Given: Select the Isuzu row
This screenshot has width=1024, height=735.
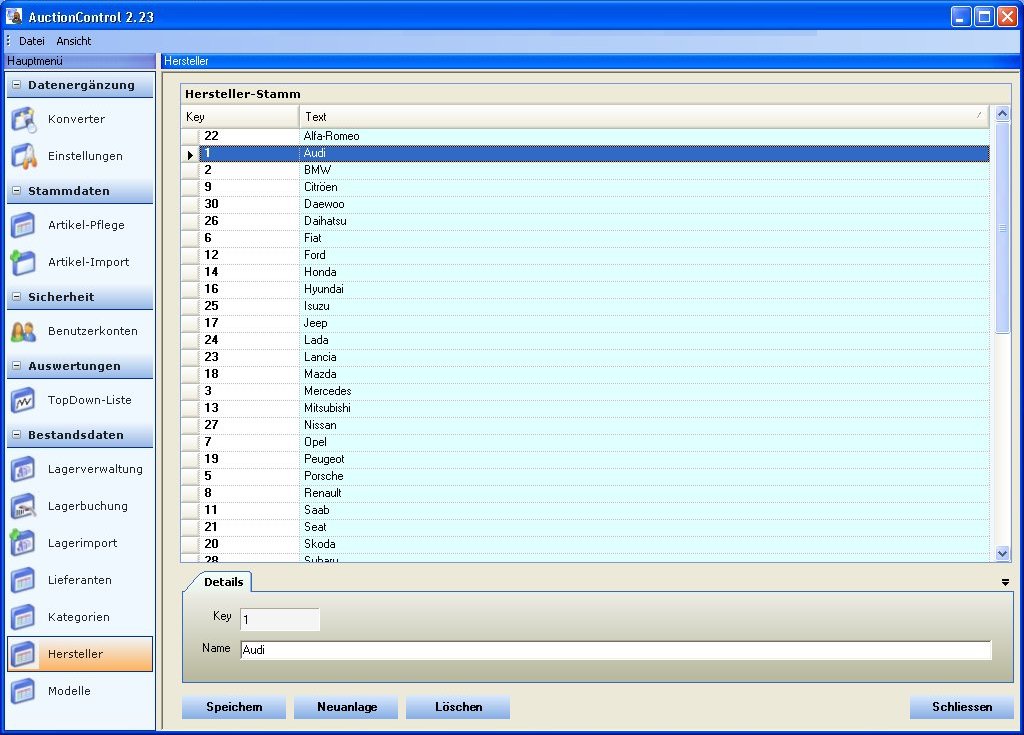Looking at the screenshot, I should [x=585, y=306].
